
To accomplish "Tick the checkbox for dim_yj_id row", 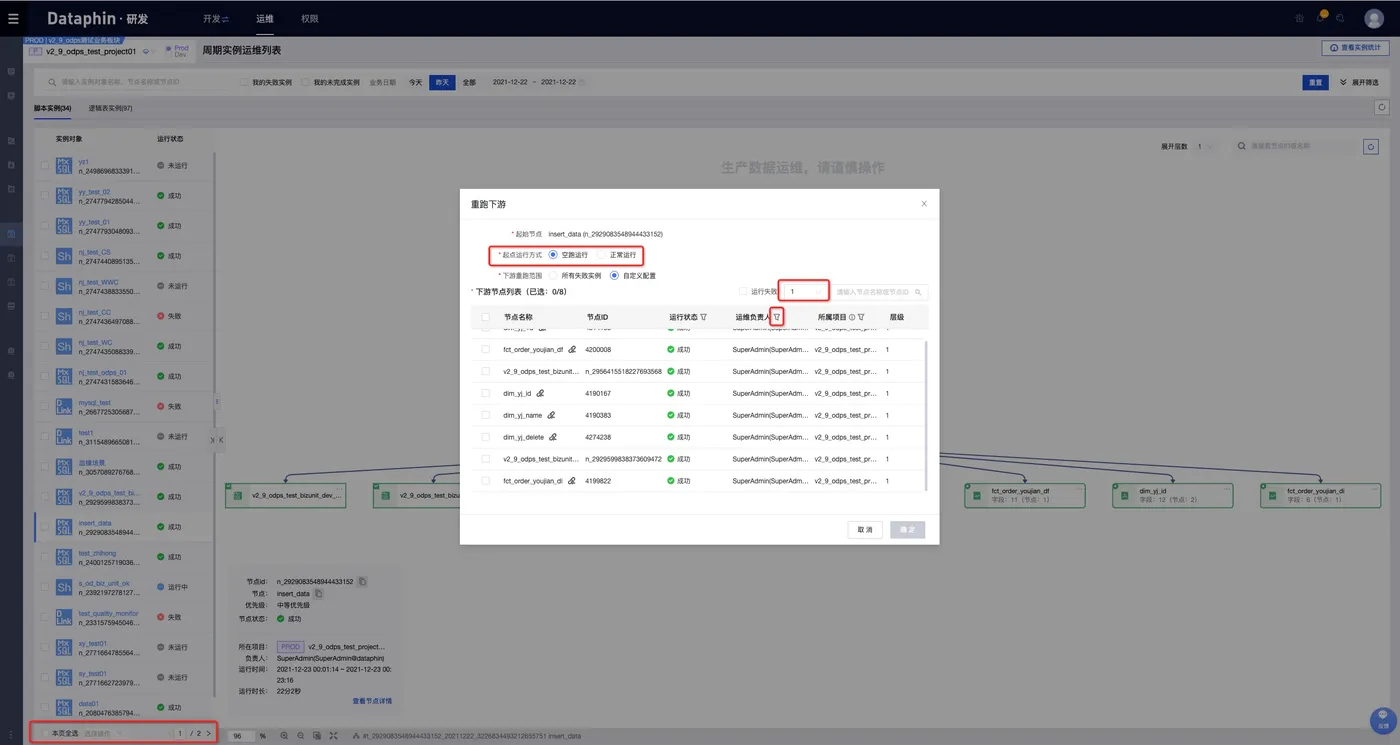I will tap(485, 394).
